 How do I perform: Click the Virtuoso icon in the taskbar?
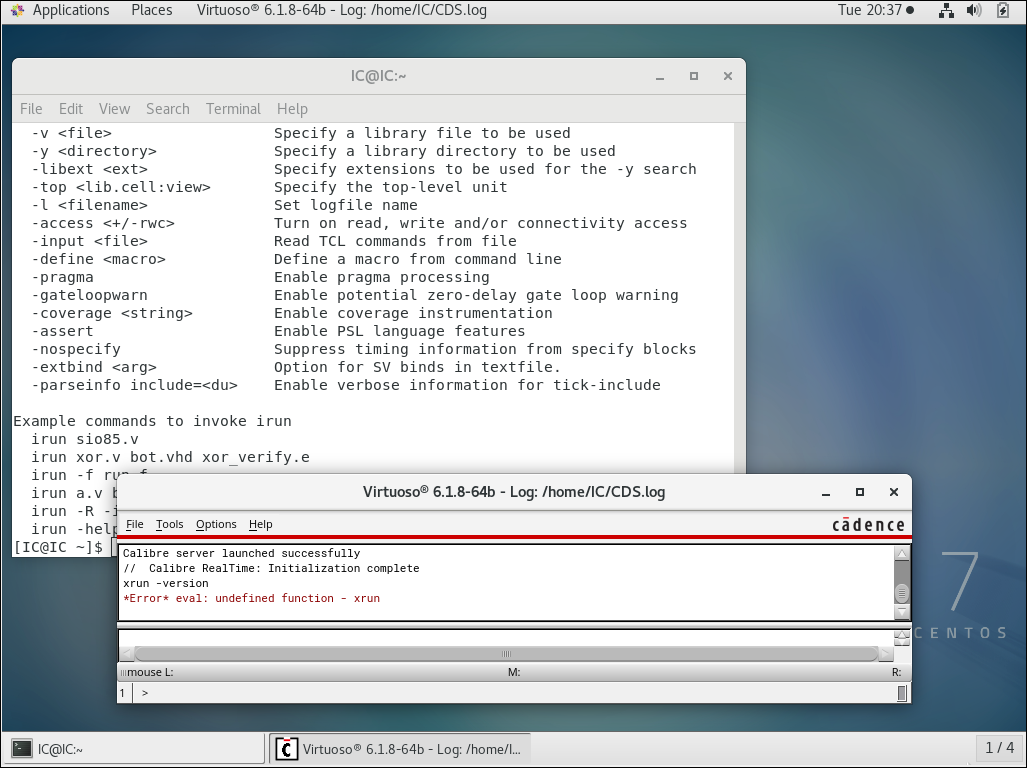pyautogui.click(x=287, y=748)
